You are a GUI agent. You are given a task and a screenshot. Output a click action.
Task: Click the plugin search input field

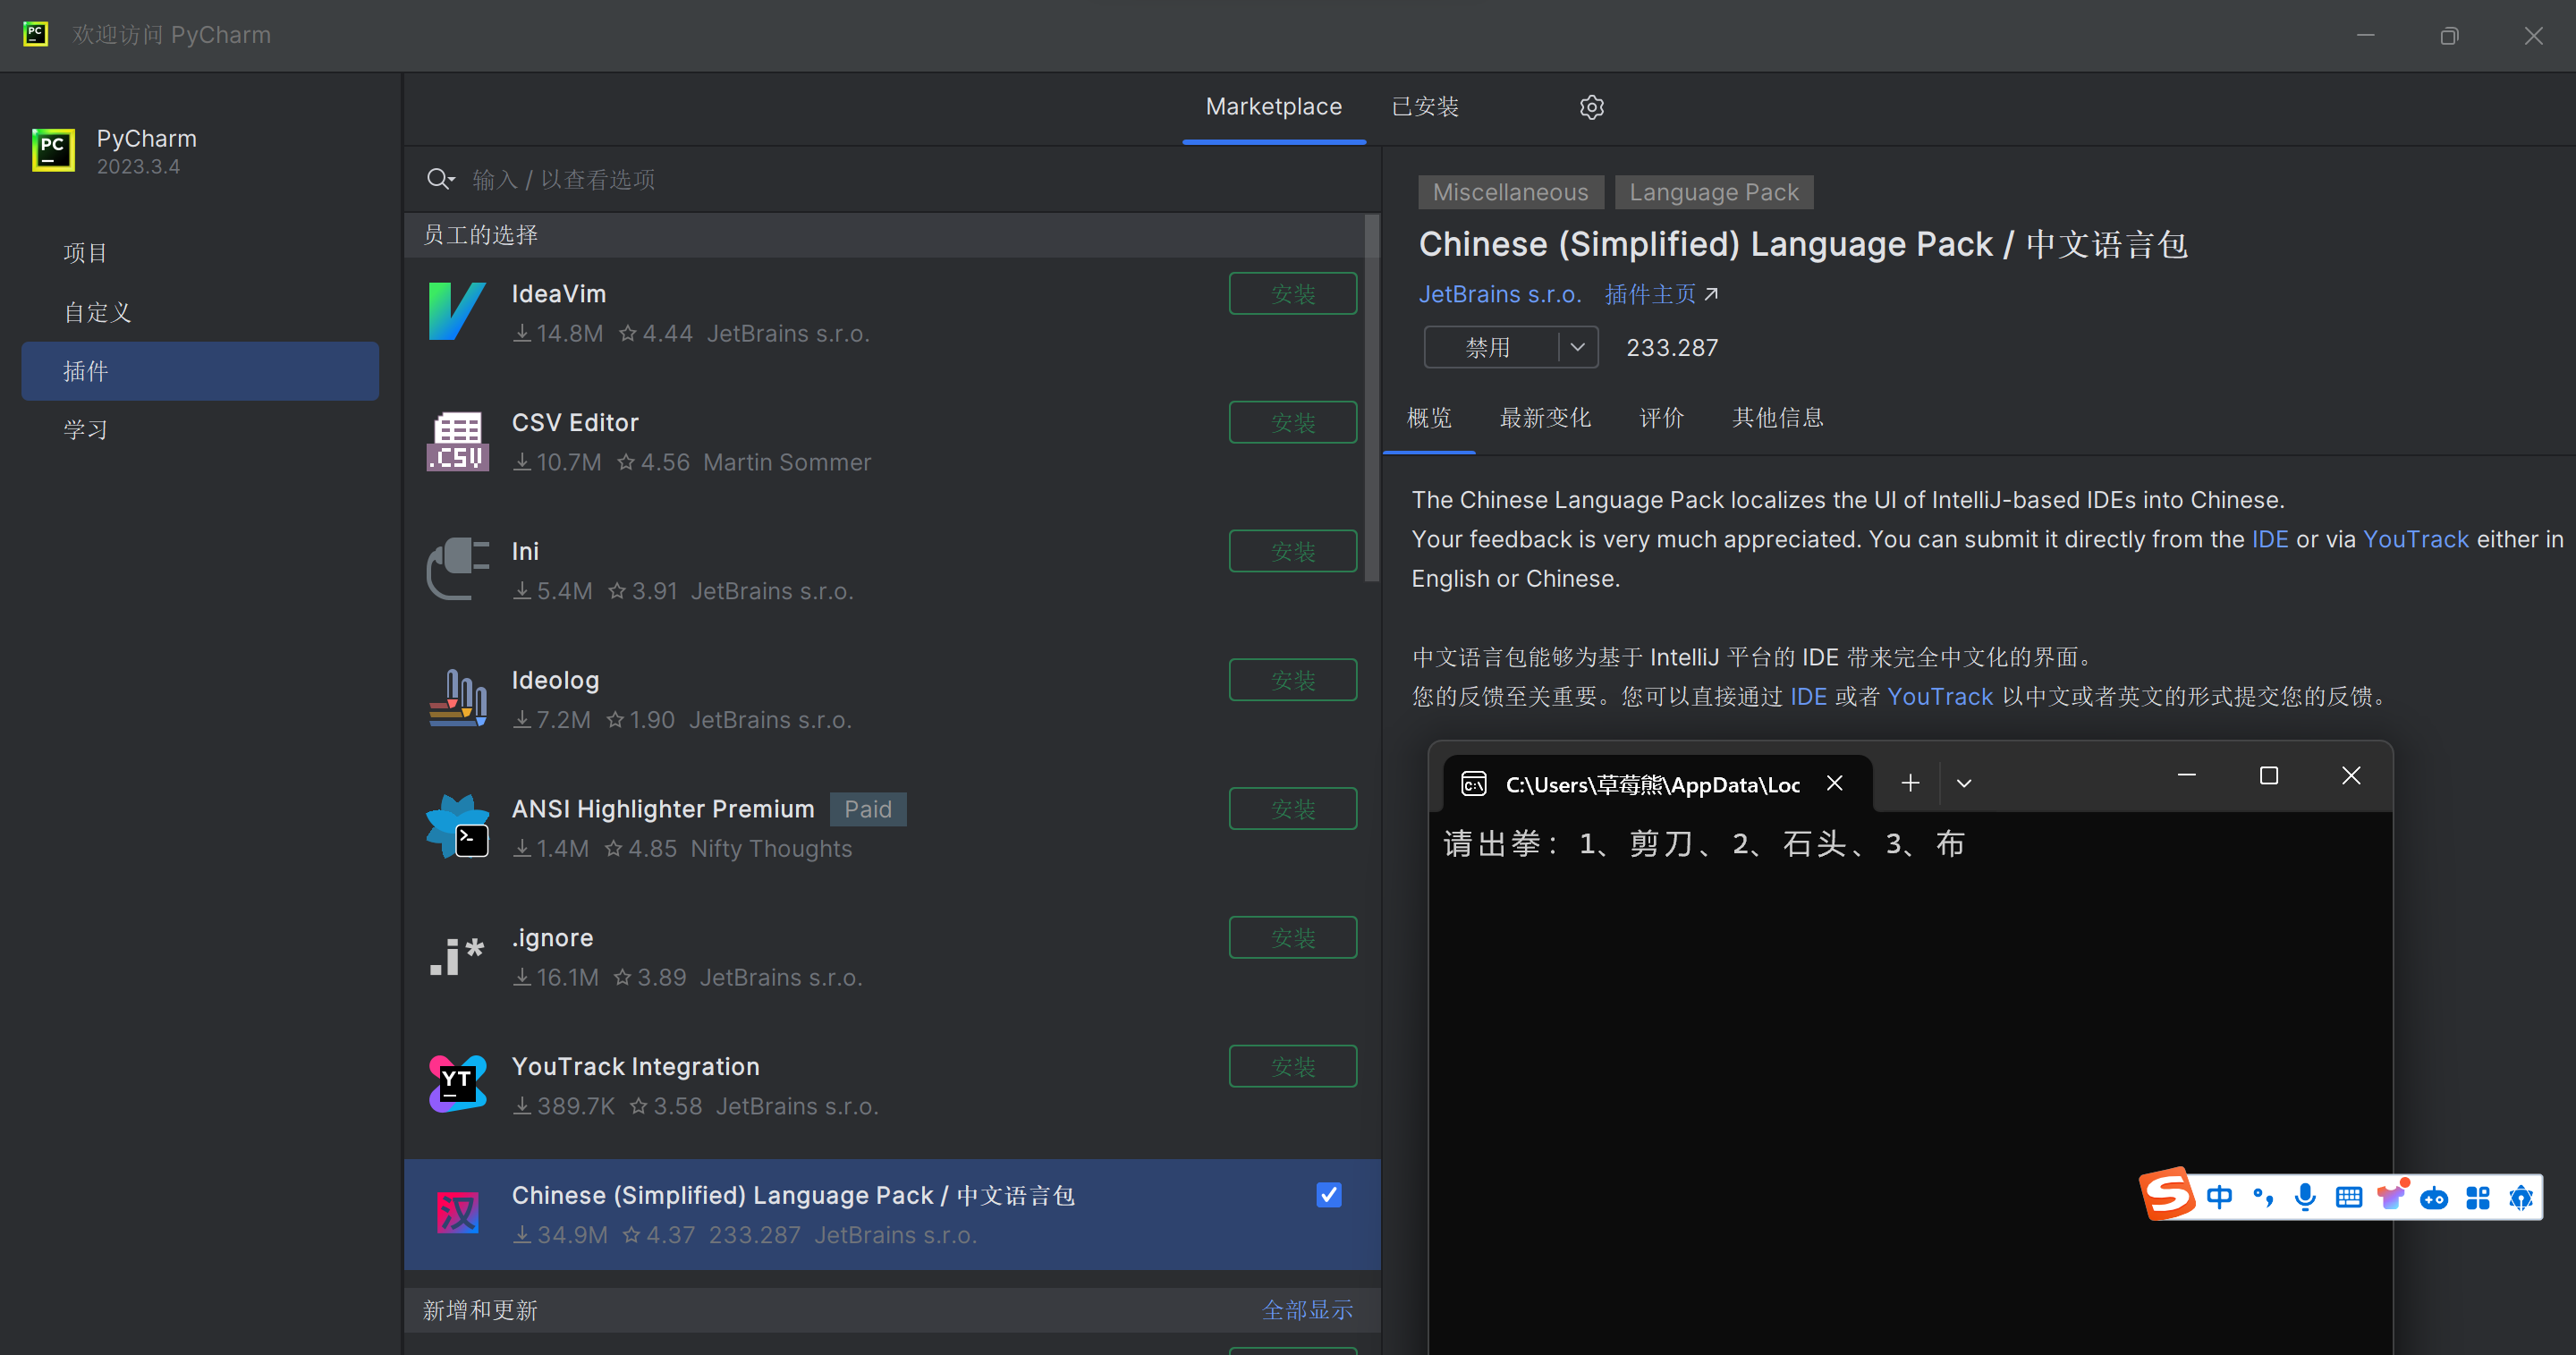pyautogui.click(x=900, y=179)
